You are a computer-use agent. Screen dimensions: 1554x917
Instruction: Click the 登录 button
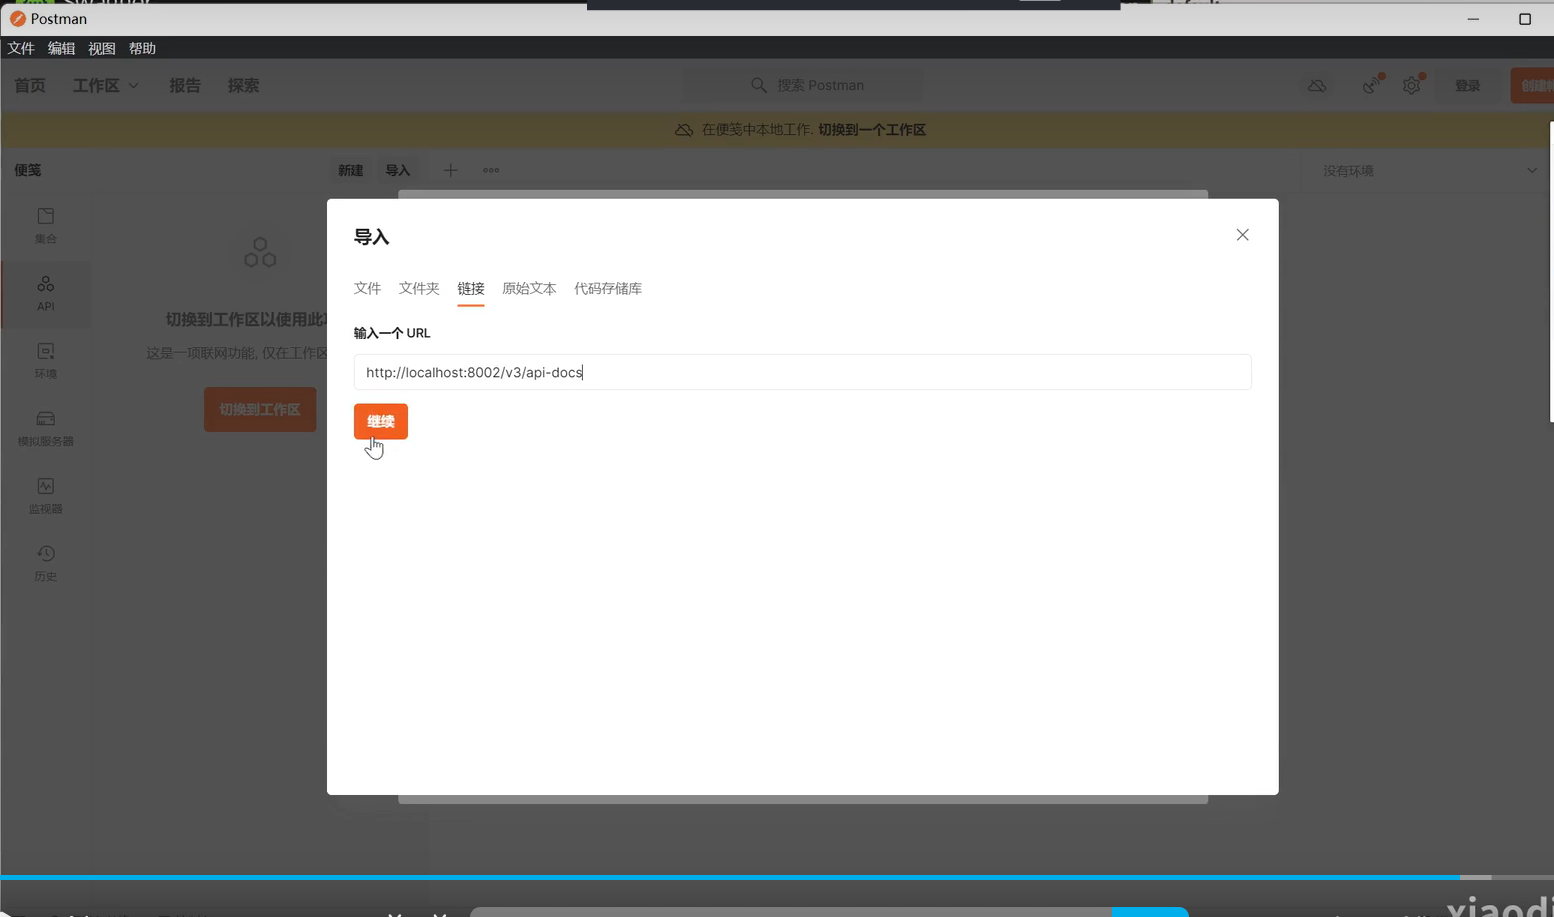click(1467, 86)
